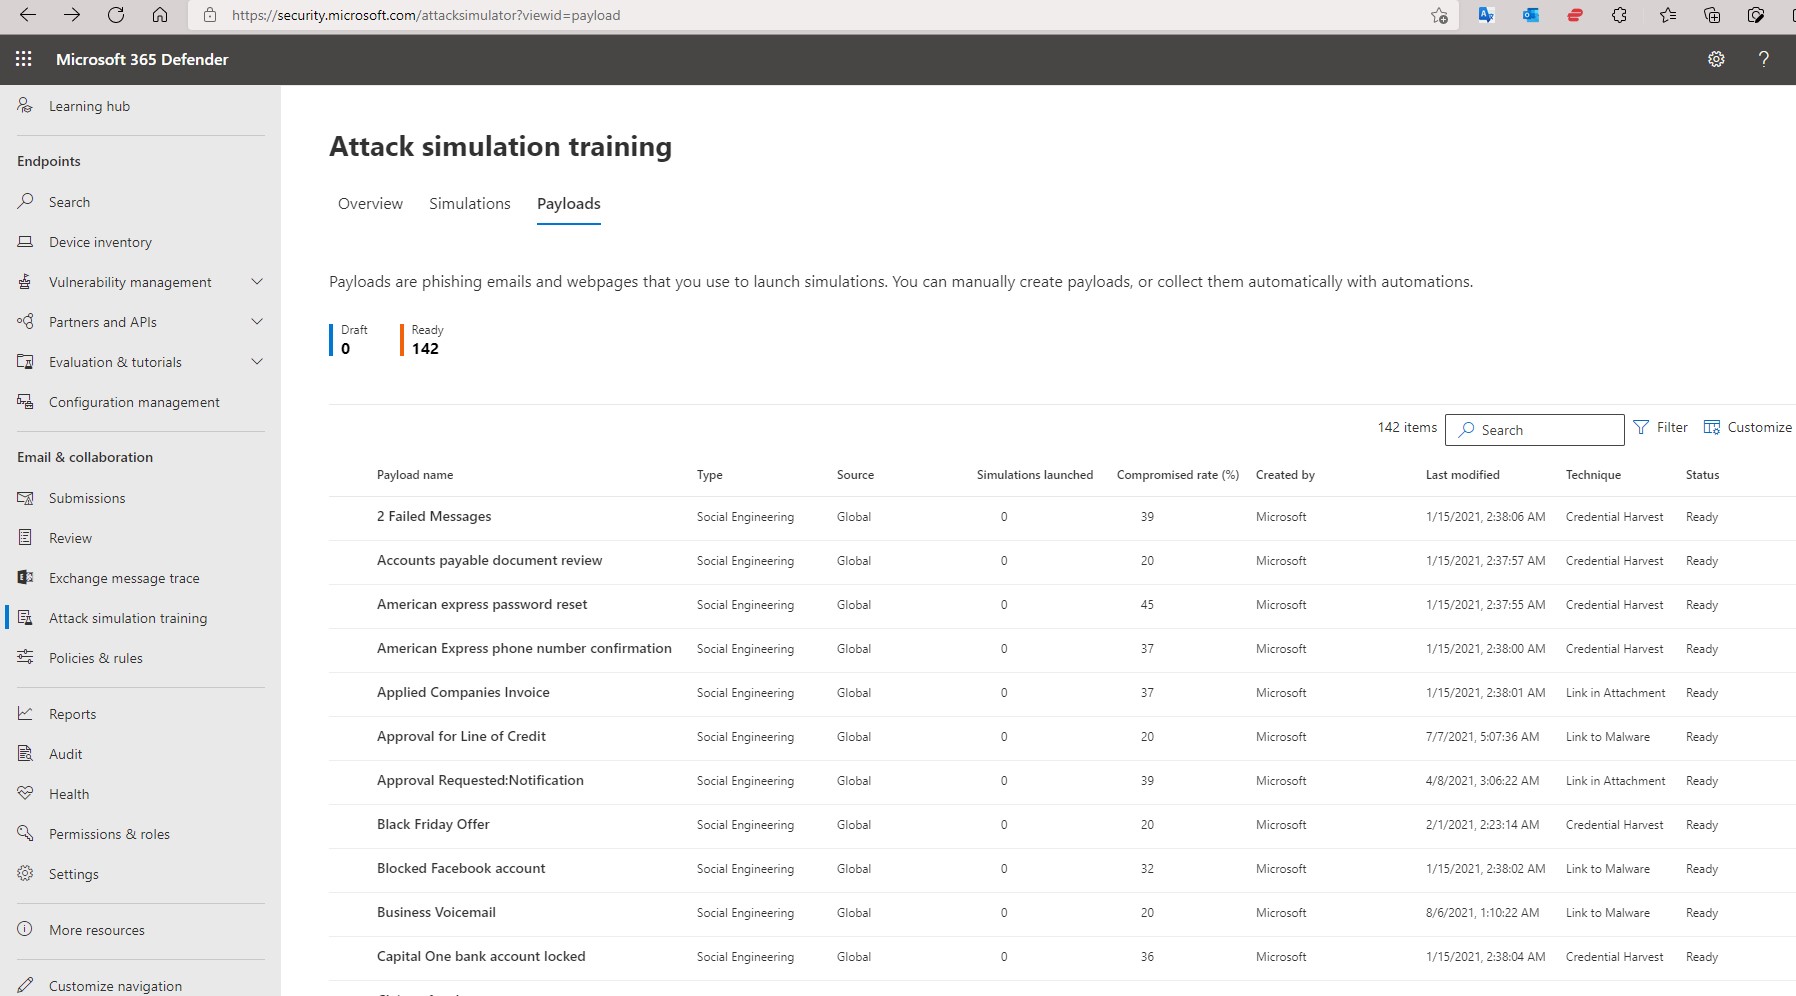Click the Policies & rules icon
The image size is (1796, 996).
click(25, 658)
